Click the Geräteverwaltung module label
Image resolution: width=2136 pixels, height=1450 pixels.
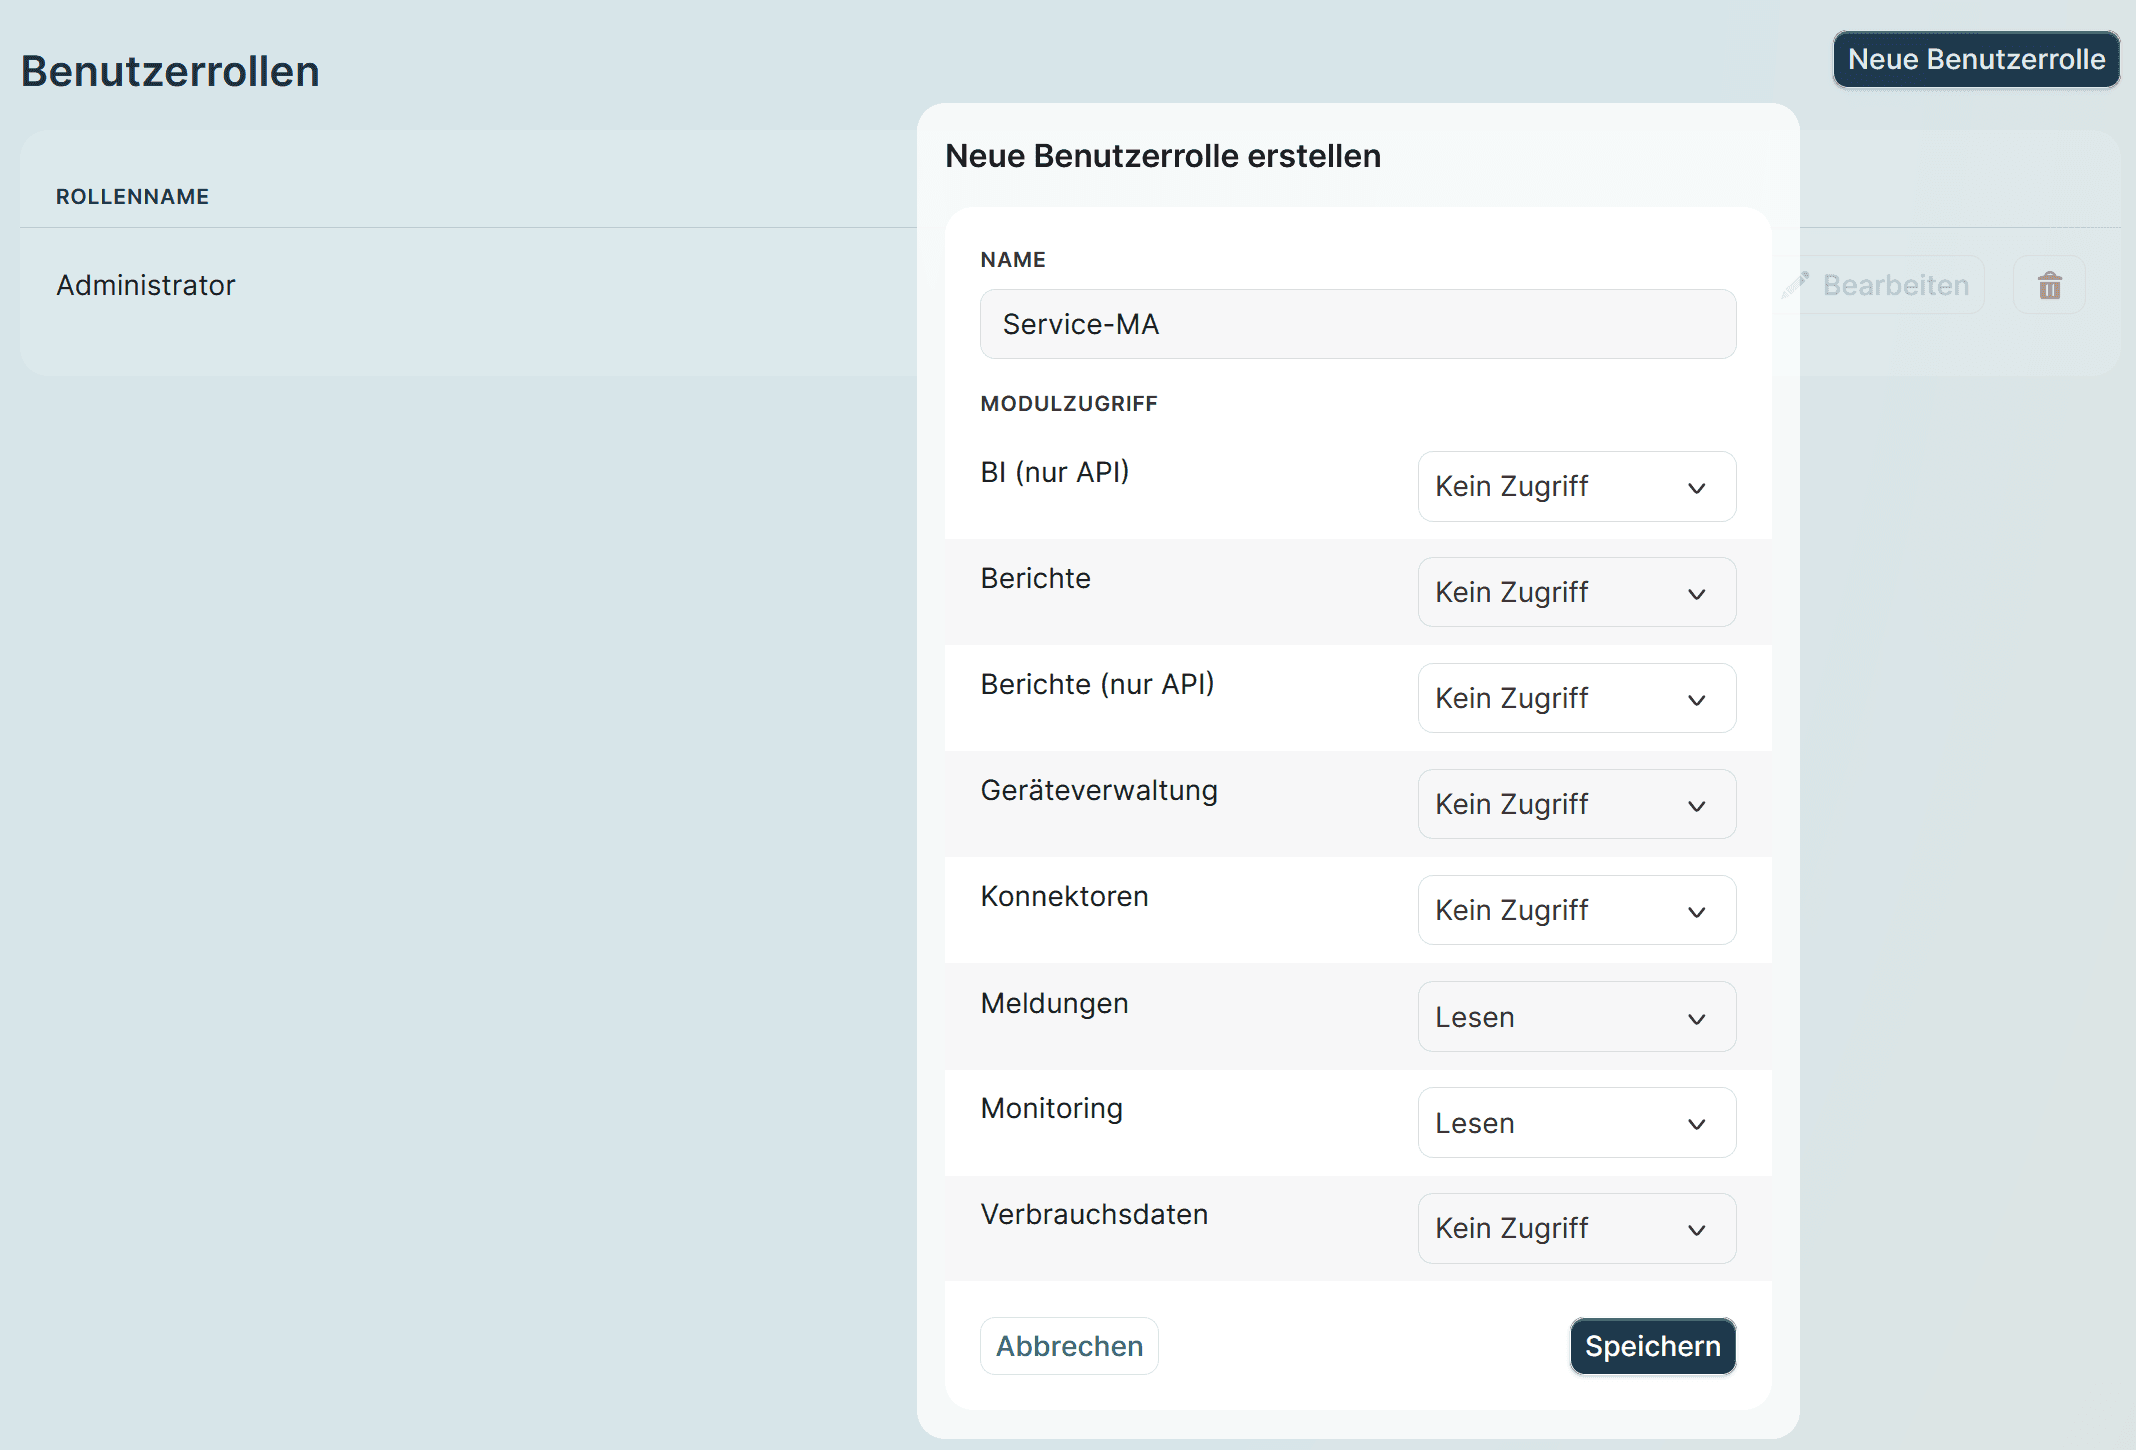pyautogui.click(x=1099, y=790)
